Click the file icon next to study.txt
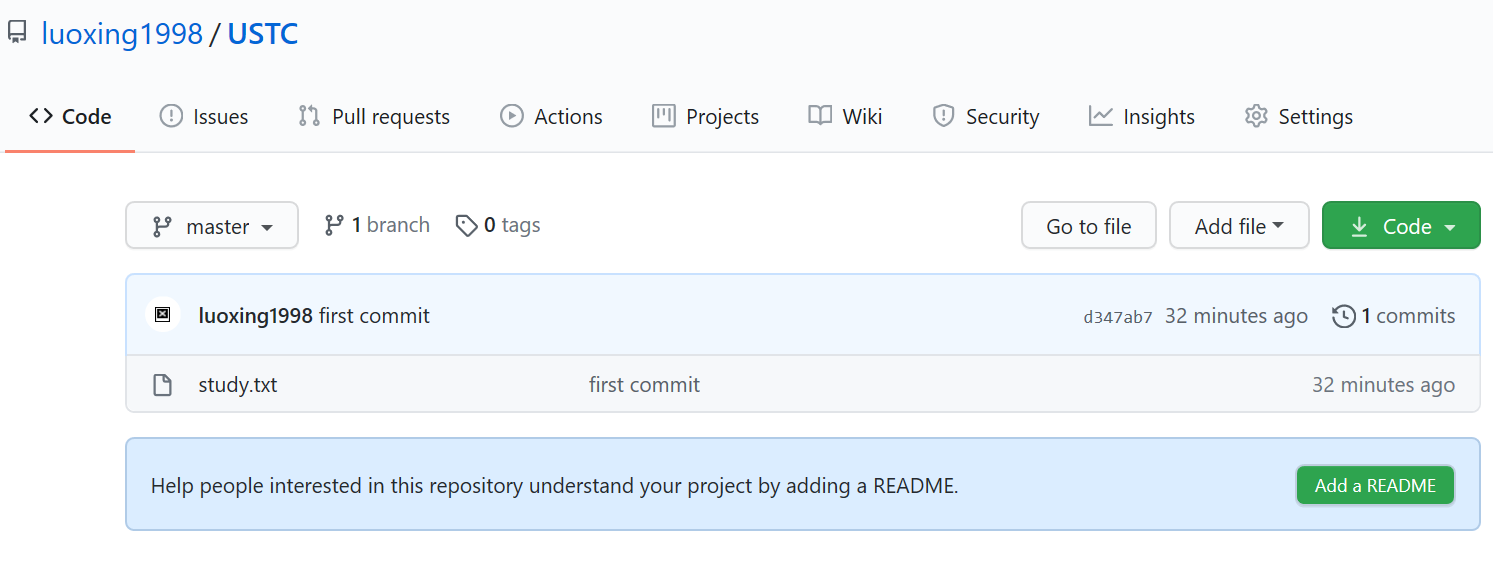 162,385
